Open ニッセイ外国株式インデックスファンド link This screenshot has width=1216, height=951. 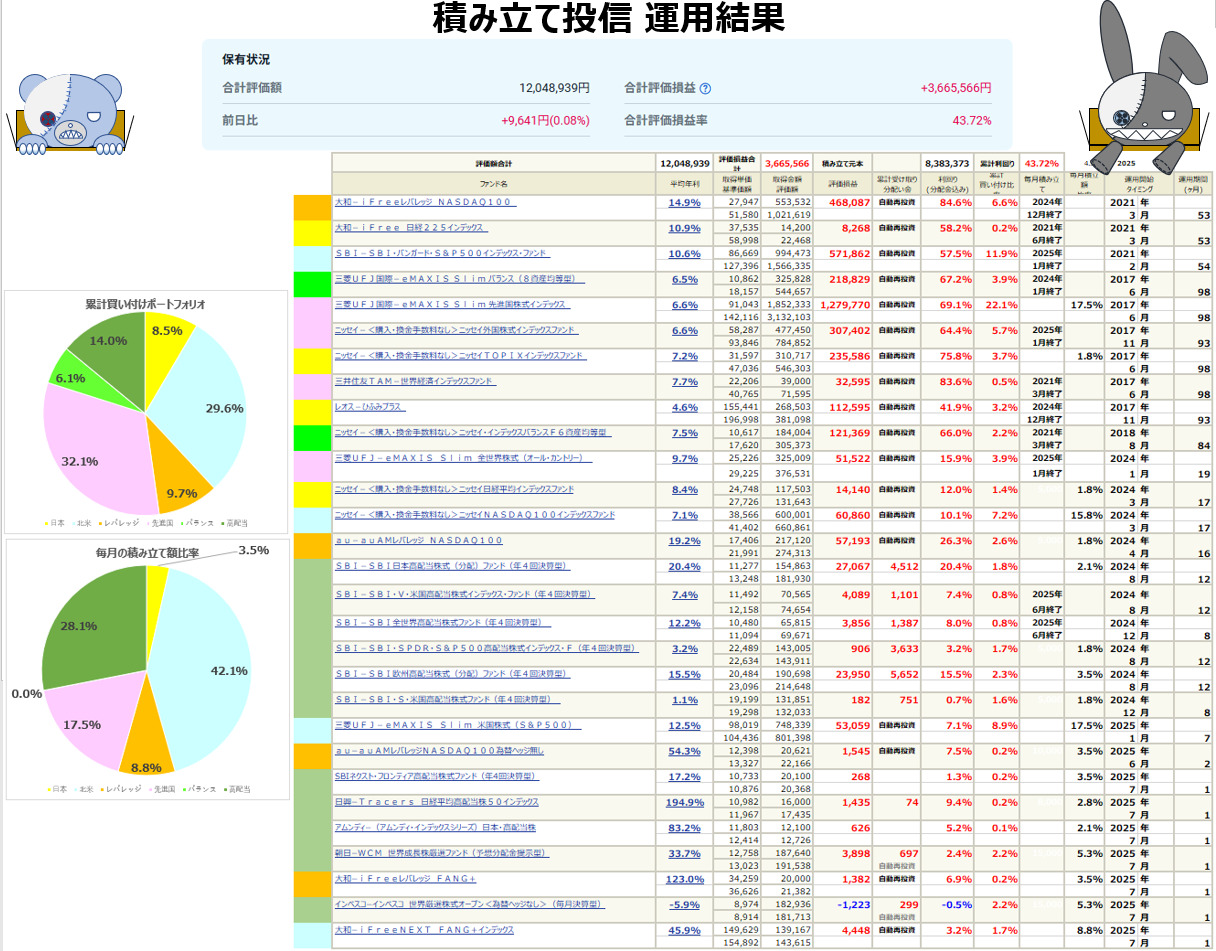click(x=455, y=330)
